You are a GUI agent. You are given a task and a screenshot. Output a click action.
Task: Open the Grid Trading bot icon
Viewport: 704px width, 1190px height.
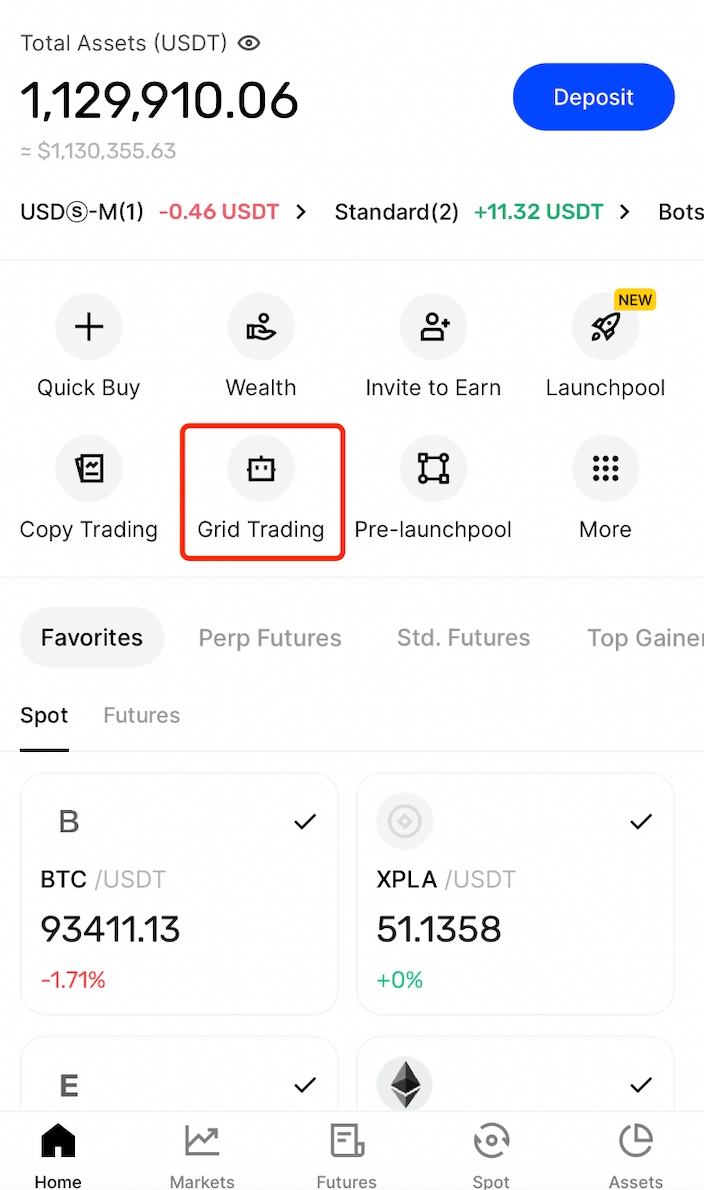(261, 468)
